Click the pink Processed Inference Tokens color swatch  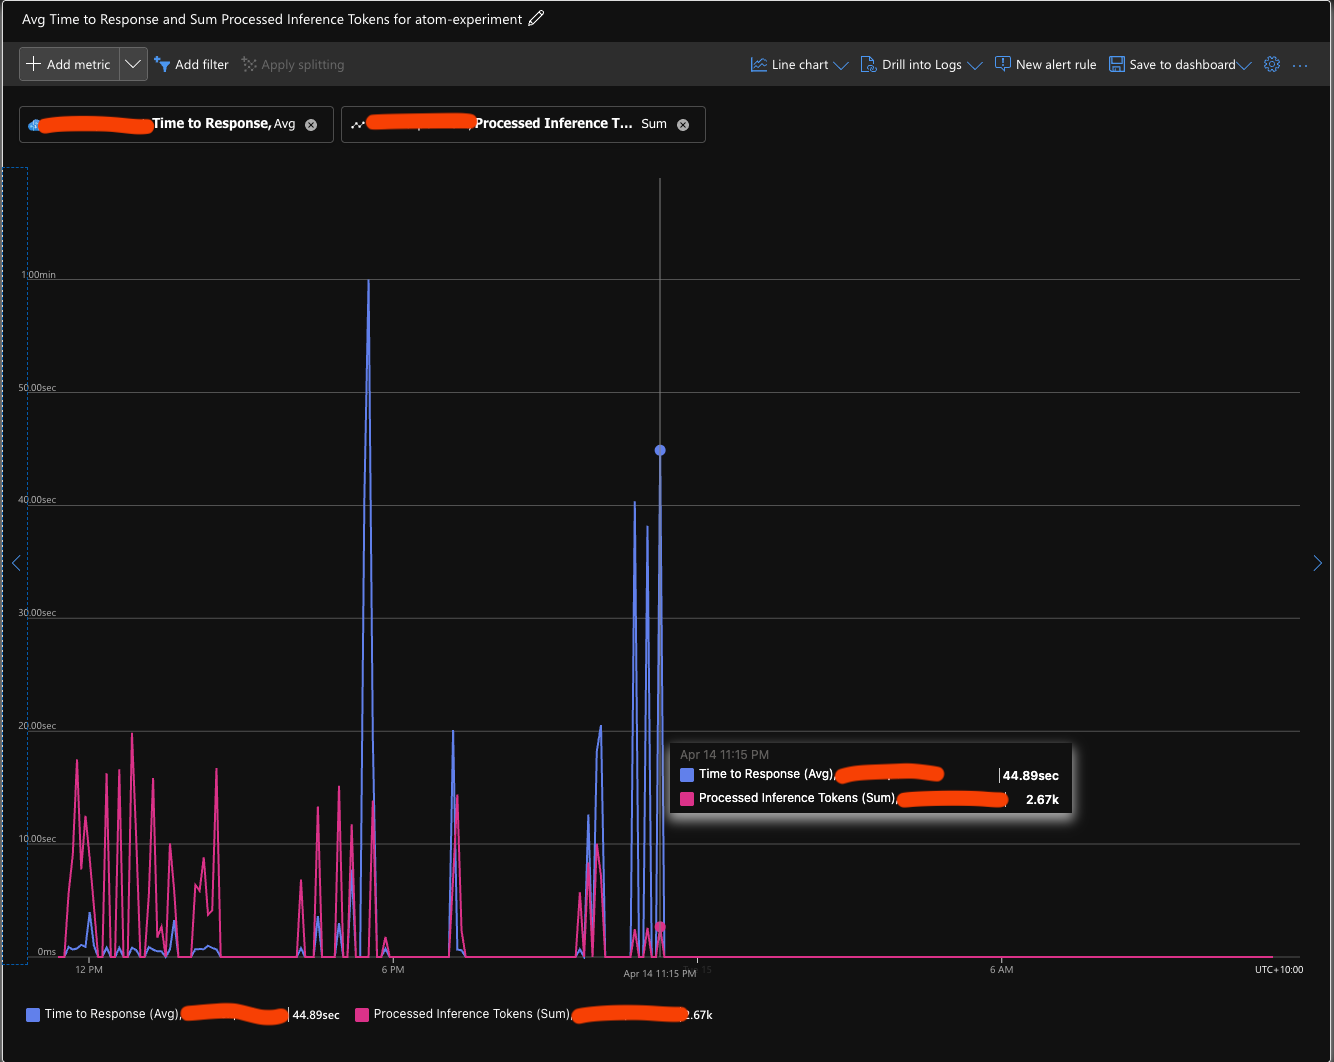(x=361, y=1014)
